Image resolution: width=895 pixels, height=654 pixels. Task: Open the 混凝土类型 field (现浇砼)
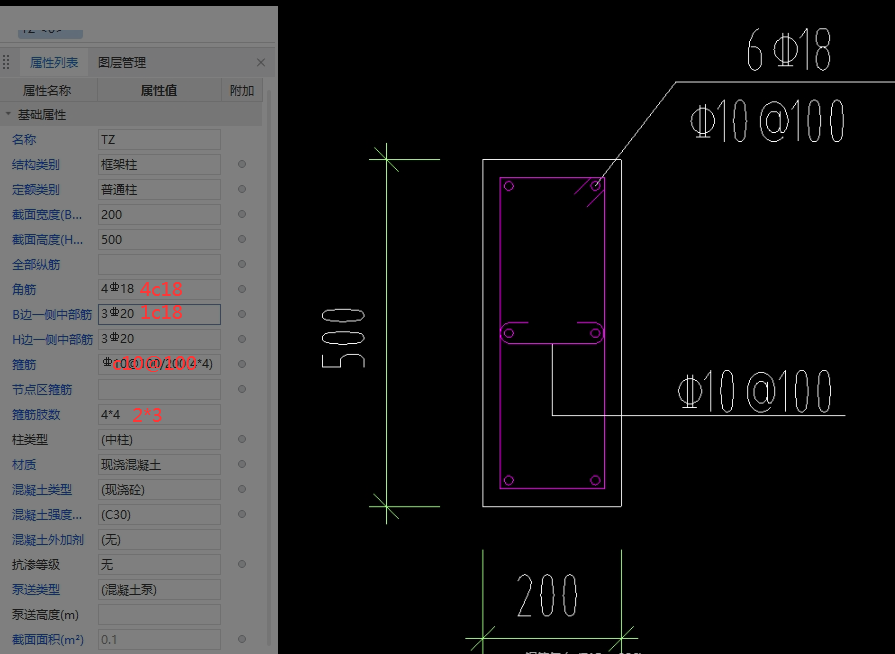(x=159, y=490)
